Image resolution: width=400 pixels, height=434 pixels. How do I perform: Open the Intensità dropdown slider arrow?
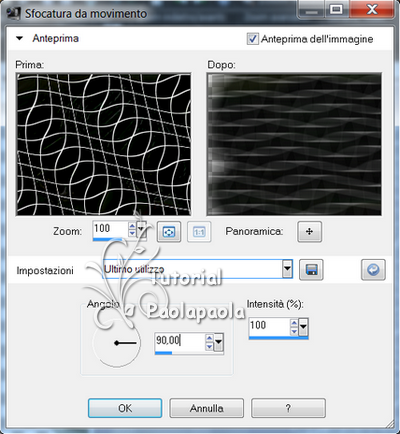pyautogui.click(x=303, y=327)
